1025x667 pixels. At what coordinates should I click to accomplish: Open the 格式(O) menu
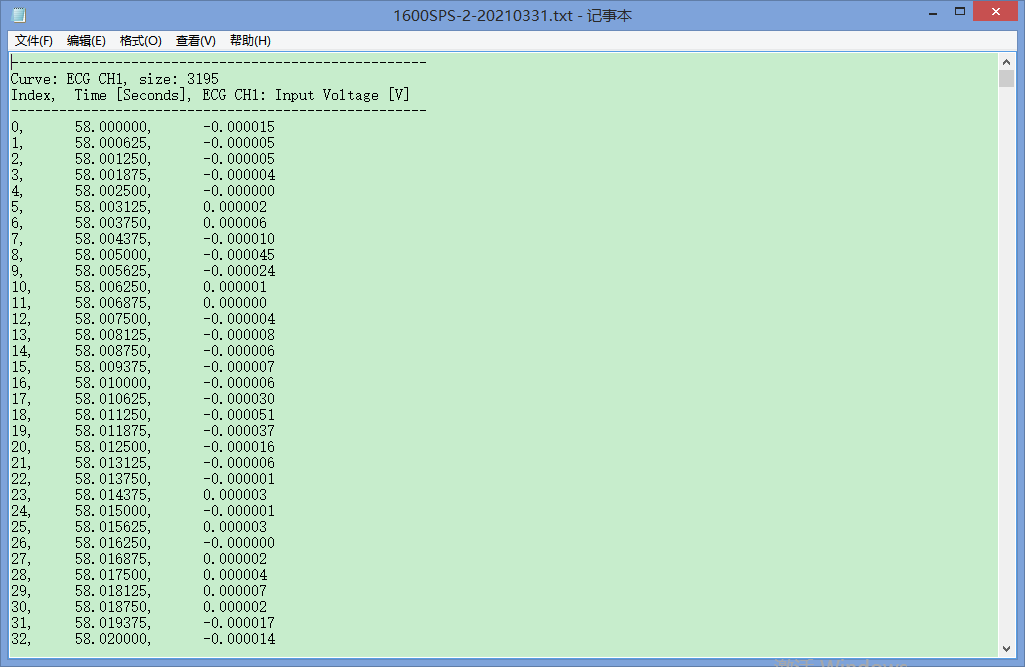[x=141, y=41]
